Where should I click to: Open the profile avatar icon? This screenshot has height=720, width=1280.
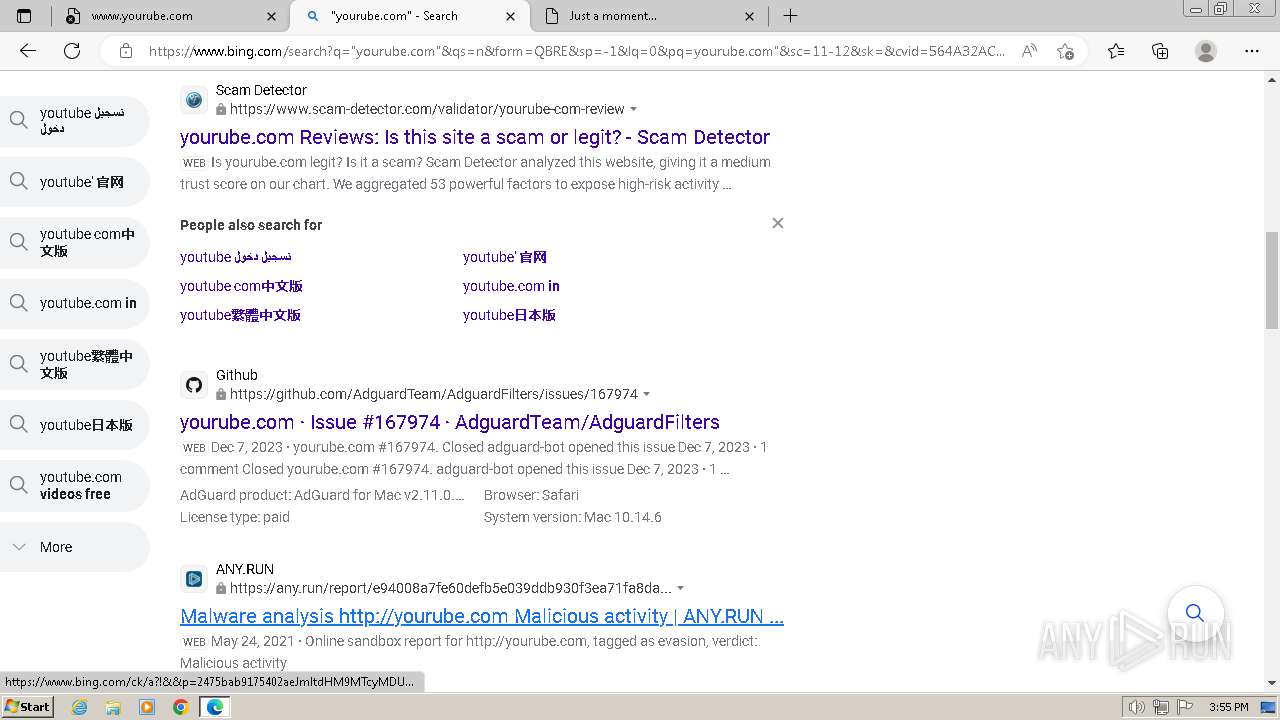pos(1206,51)
